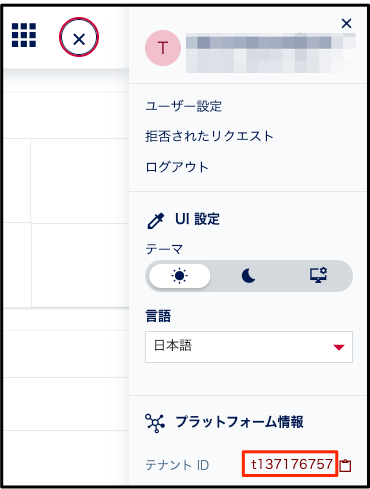Click the circled X user menu button
The image size is (370, 489).
[x=79, y=37]
